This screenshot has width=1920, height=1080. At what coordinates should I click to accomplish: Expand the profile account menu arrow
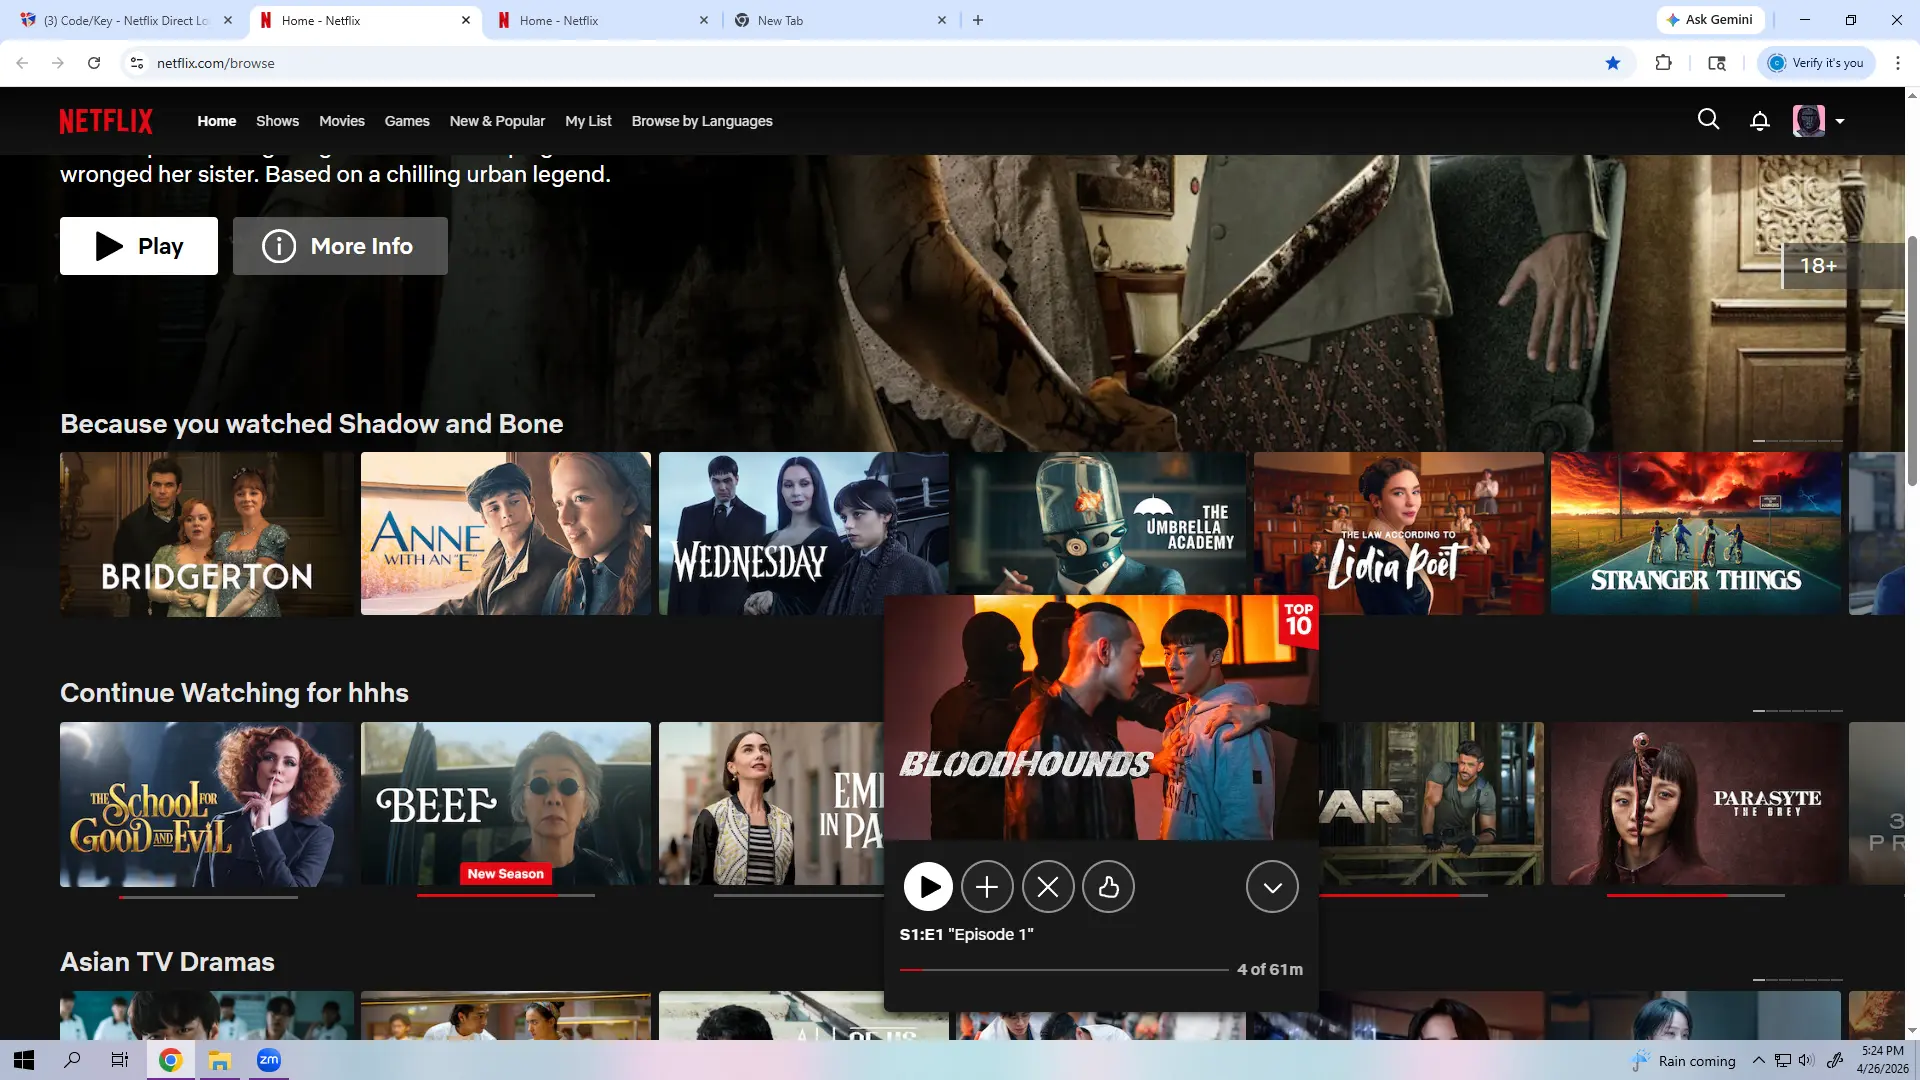1840,122
